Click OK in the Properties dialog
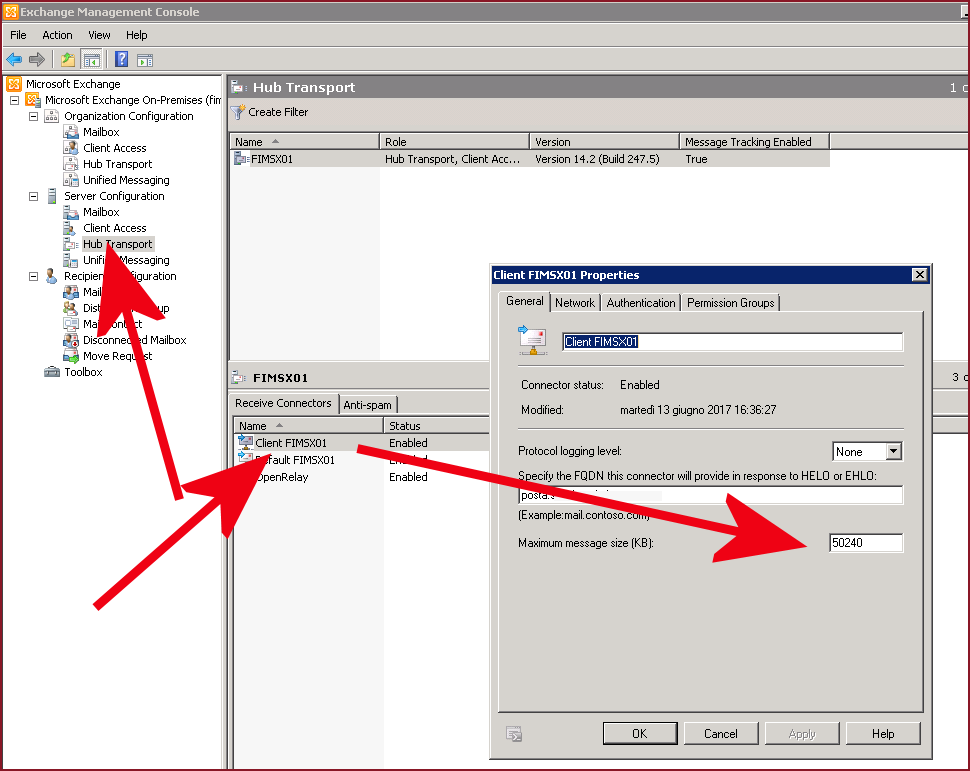 tap(640, 733)
